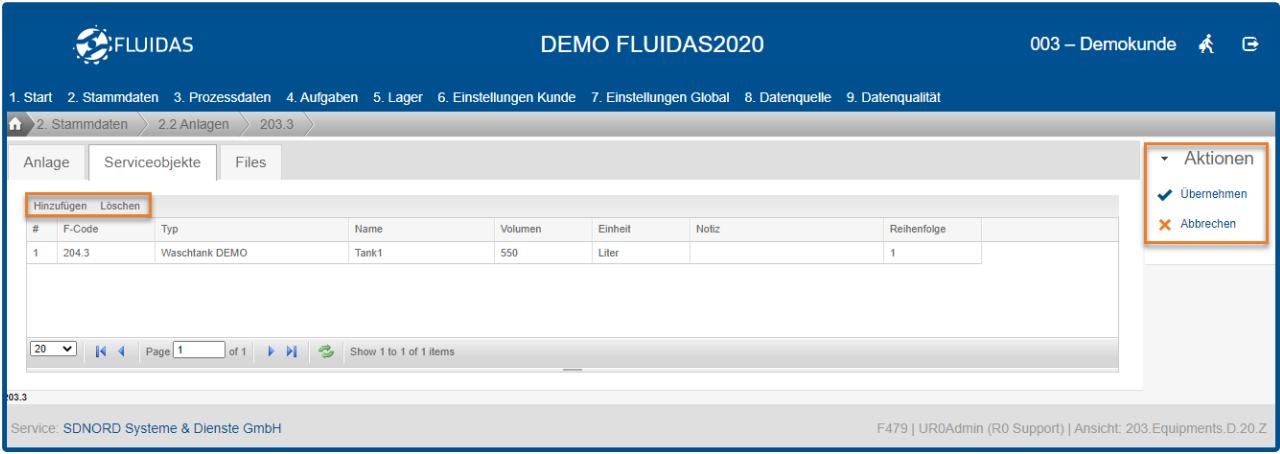
Task: Click Übernehmen to apply changes
Action: (1213, 194)
